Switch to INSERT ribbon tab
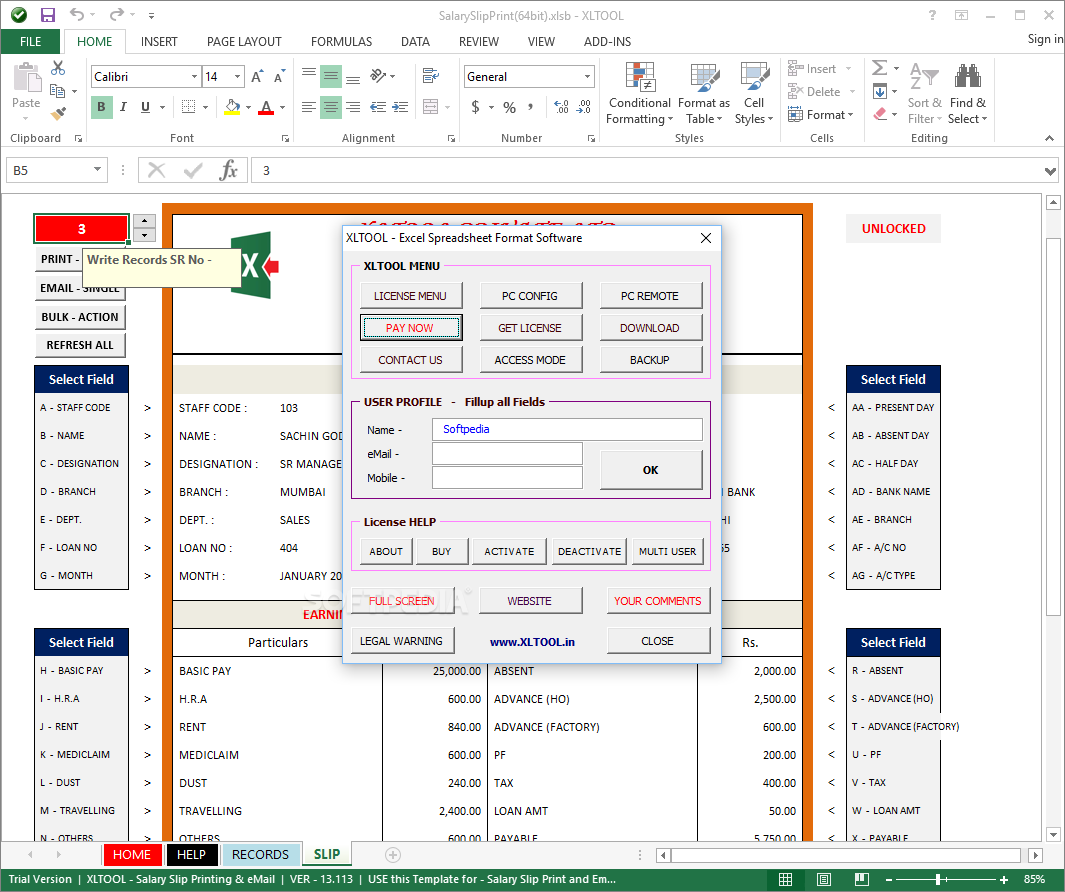Image resolution: width=1065 pixels, height=892 pixels. pos(159,41)
